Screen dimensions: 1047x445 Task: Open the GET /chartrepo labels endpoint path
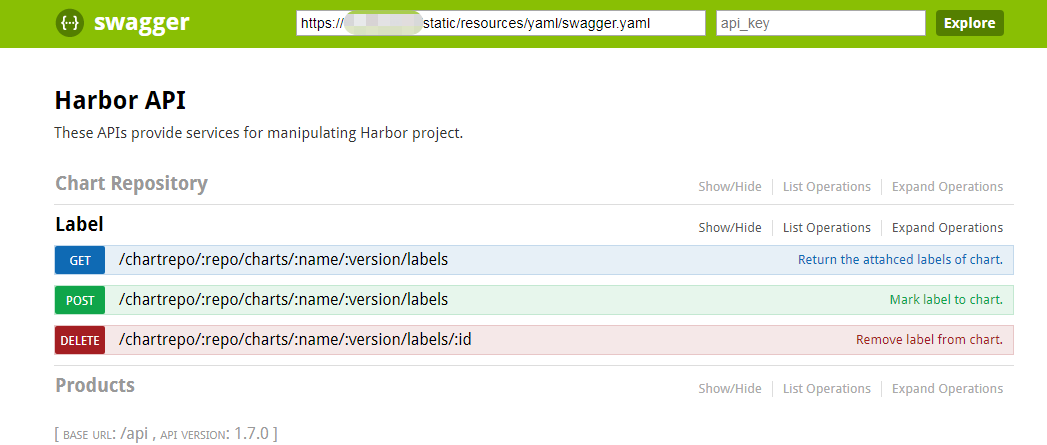pos(283,260)
